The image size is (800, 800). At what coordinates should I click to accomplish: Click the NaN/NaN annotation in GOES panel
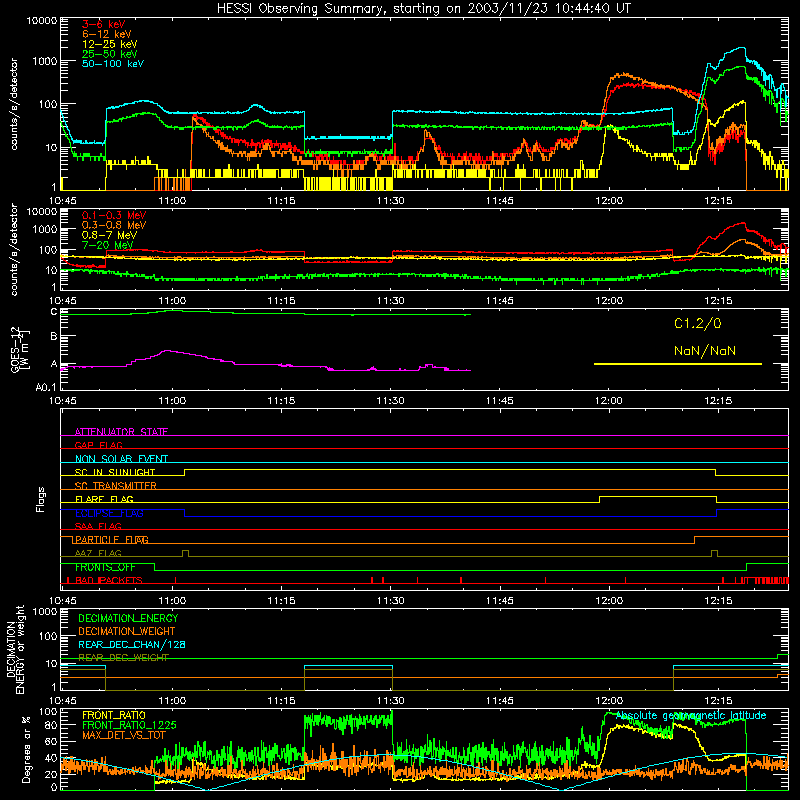click(705, 351)
